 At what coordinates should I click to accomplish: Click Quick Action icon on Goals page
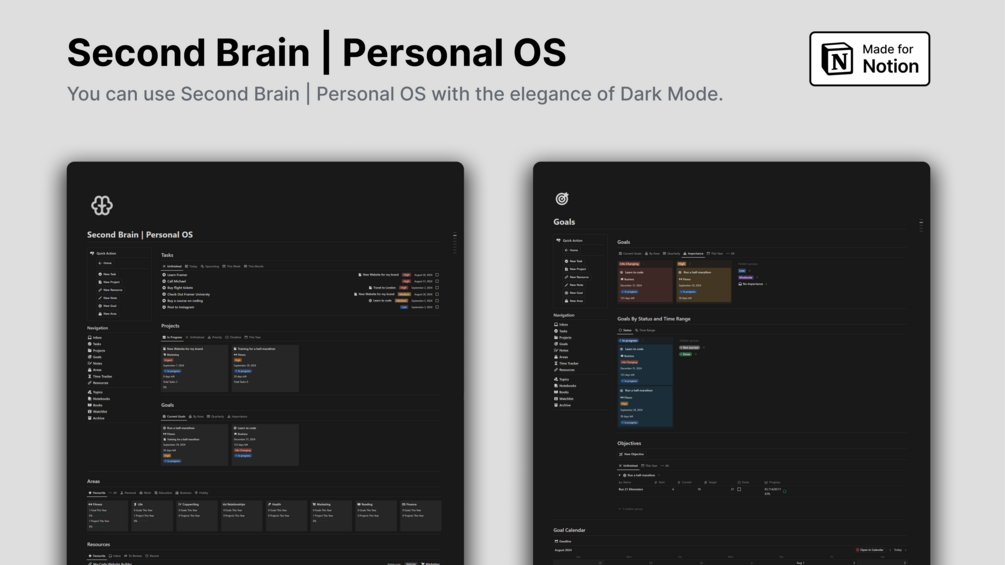558,240
